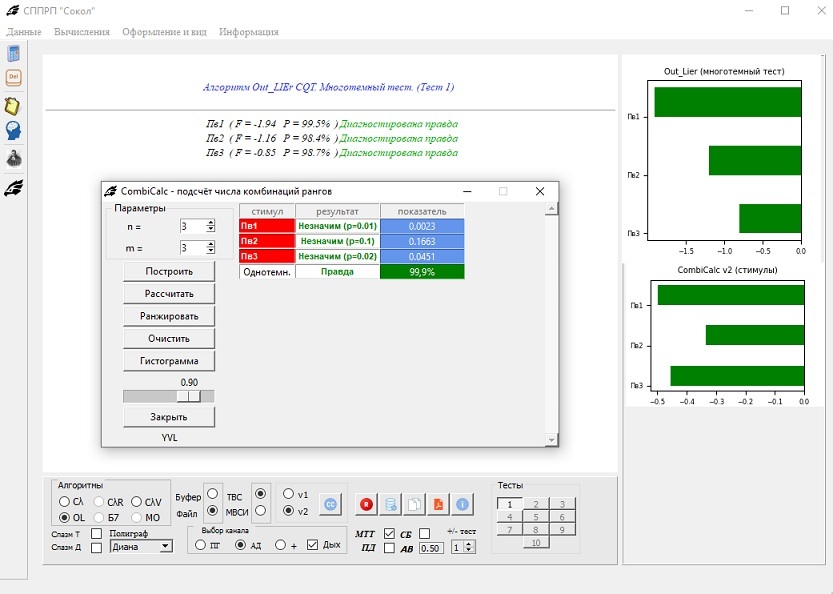The width and height of the screenshot is (833, 594).
Task: Click the orange PDF export icon
Action: pyautogui.click(x=438, y=505)
